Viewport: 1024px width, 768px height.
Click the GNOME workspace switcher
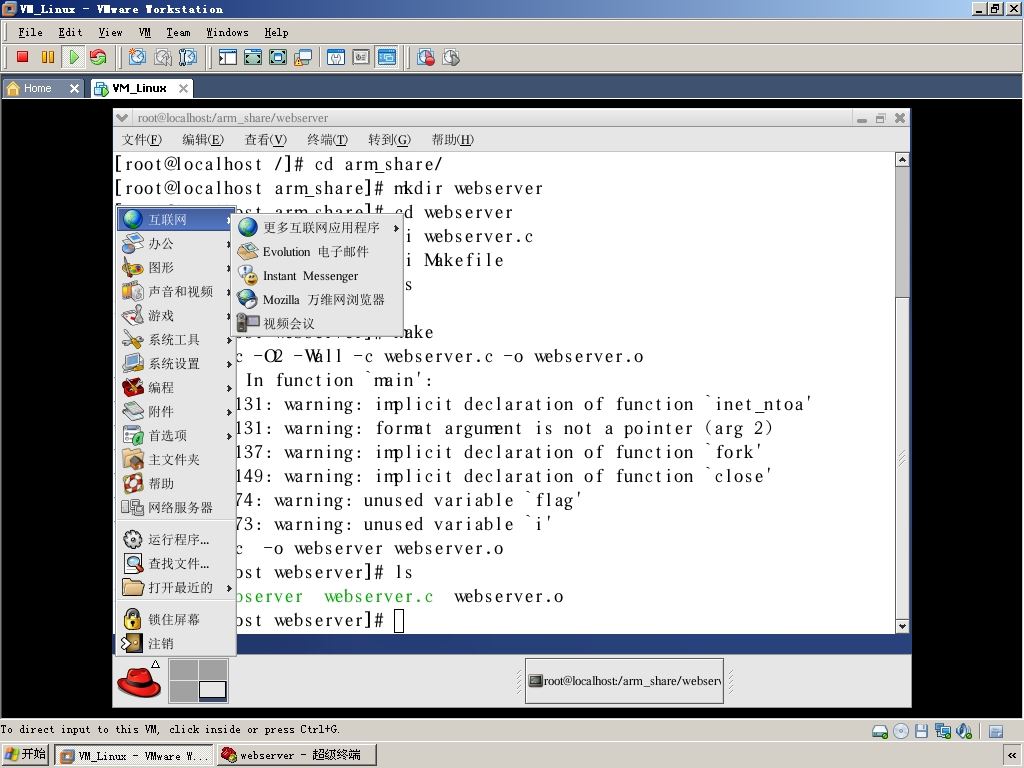click(x=198, y=680)
